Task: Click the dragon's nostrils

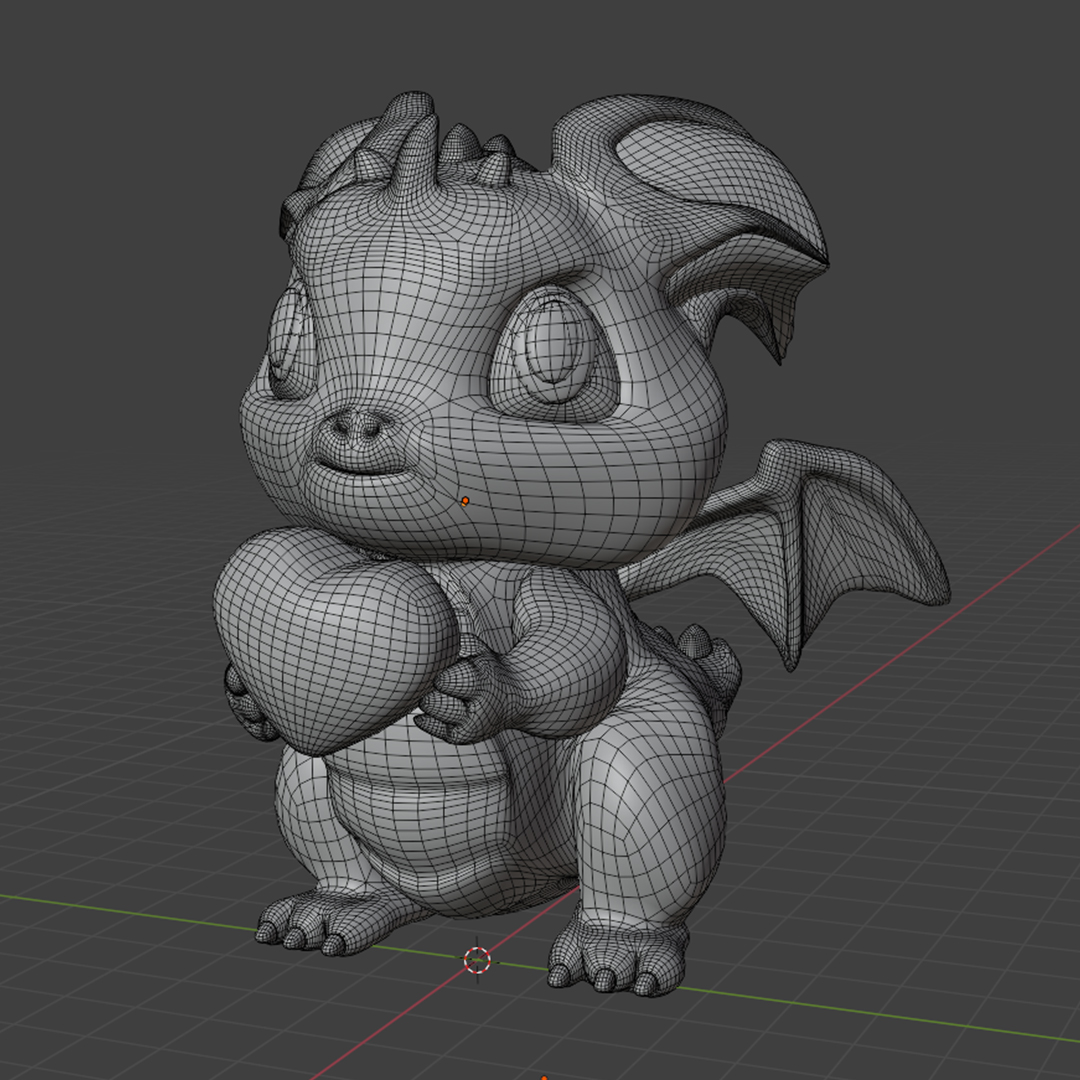Action: (360, 427)
